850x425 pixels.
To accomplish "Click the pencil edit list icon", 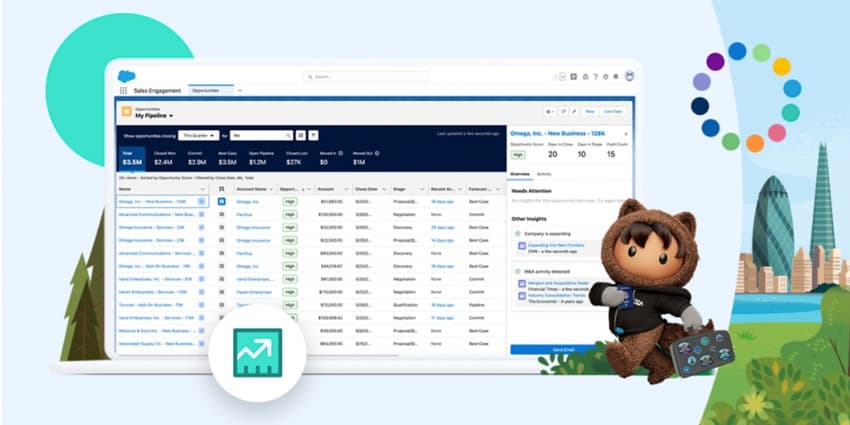I will [x=574, y=111].
